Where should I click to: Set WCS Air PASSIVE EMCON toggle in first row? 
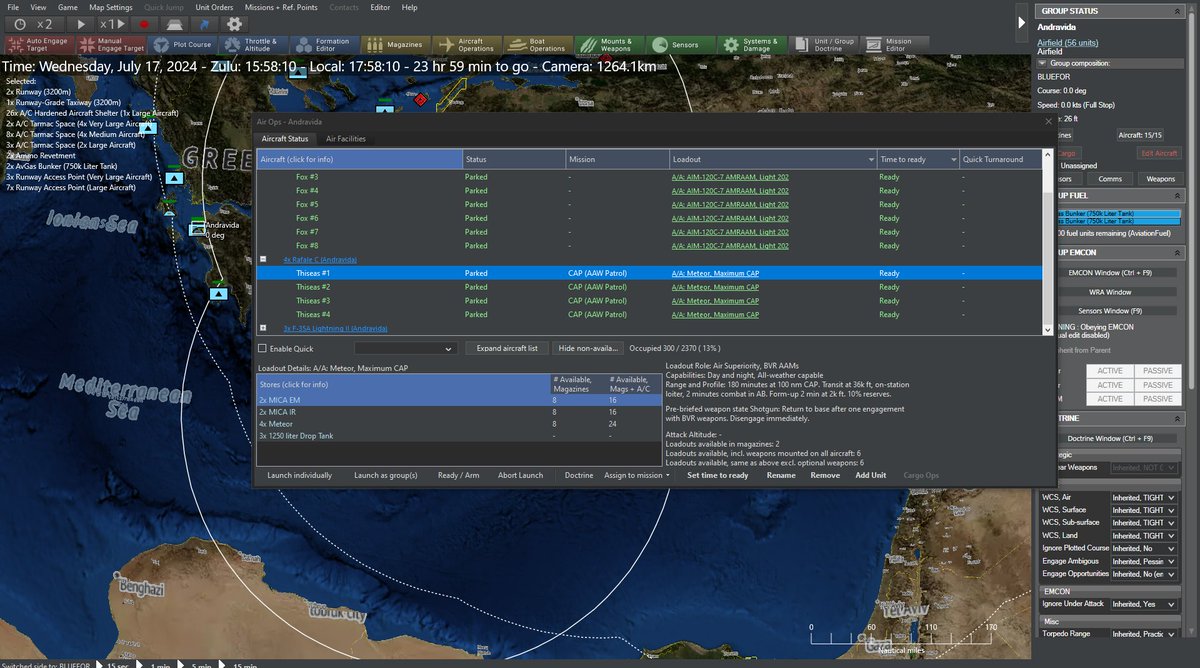point(1157,371)
